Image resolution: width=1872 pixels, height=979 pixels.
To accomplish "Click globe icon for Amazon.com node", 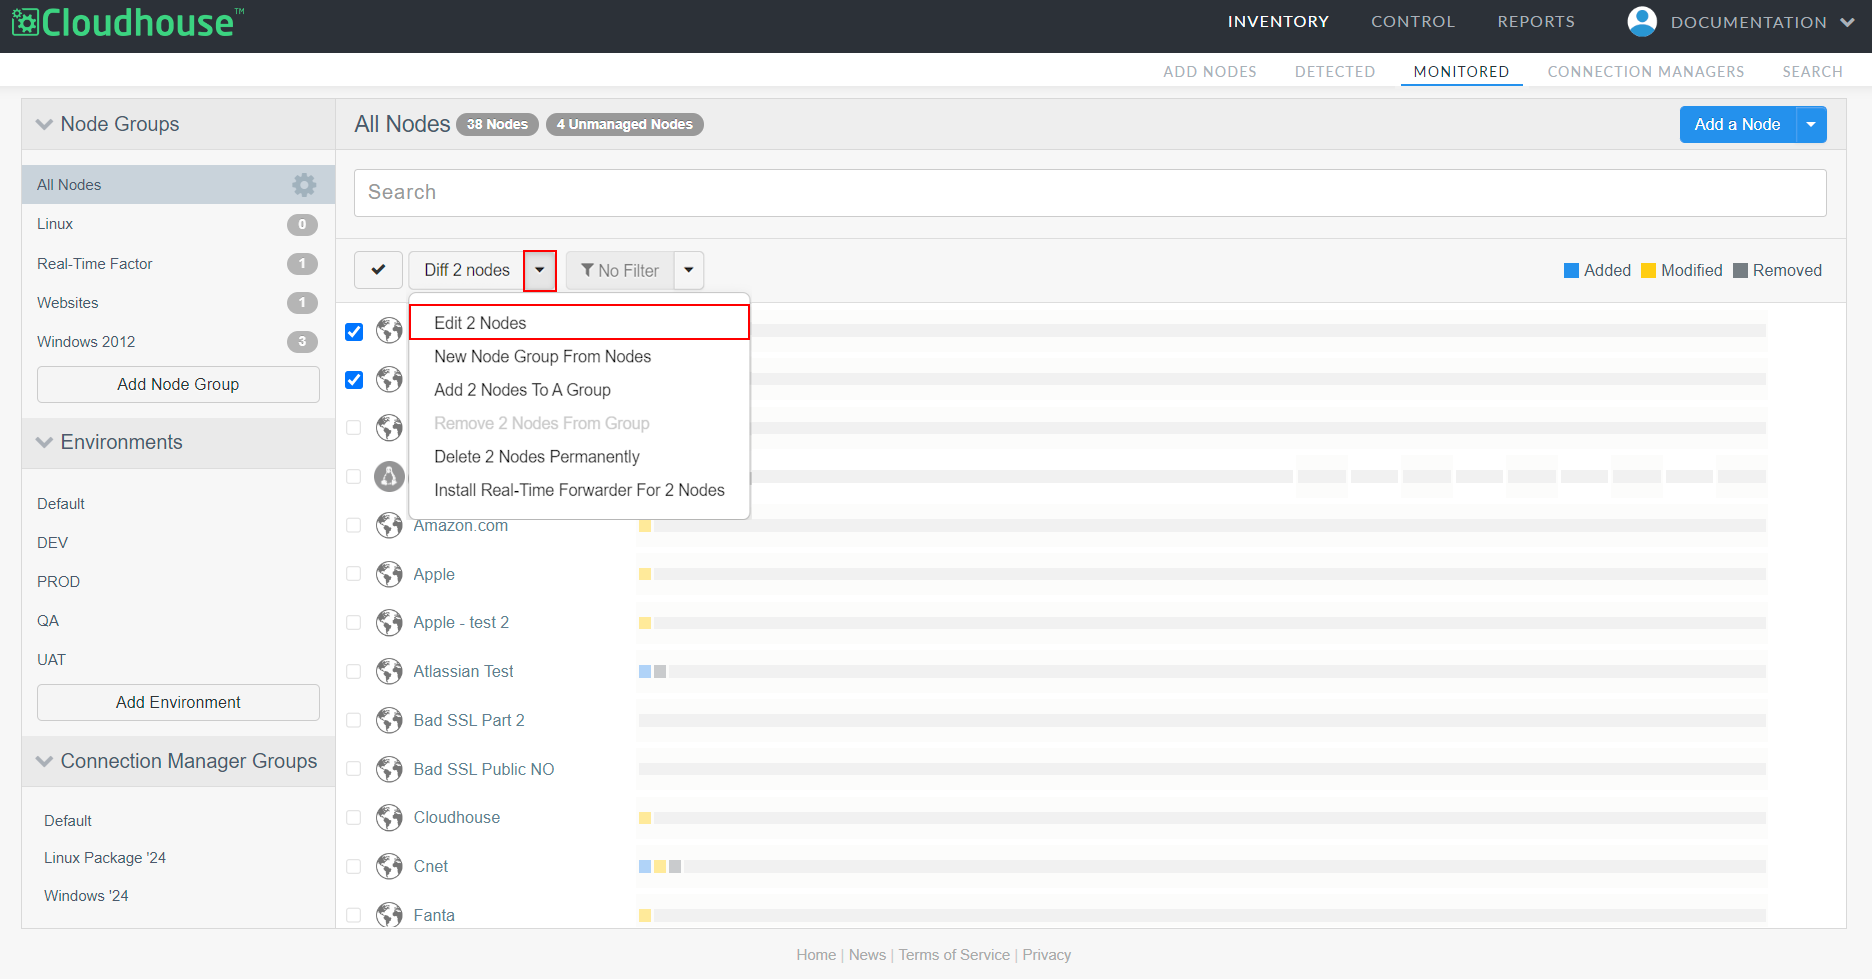I will (389, 525).
